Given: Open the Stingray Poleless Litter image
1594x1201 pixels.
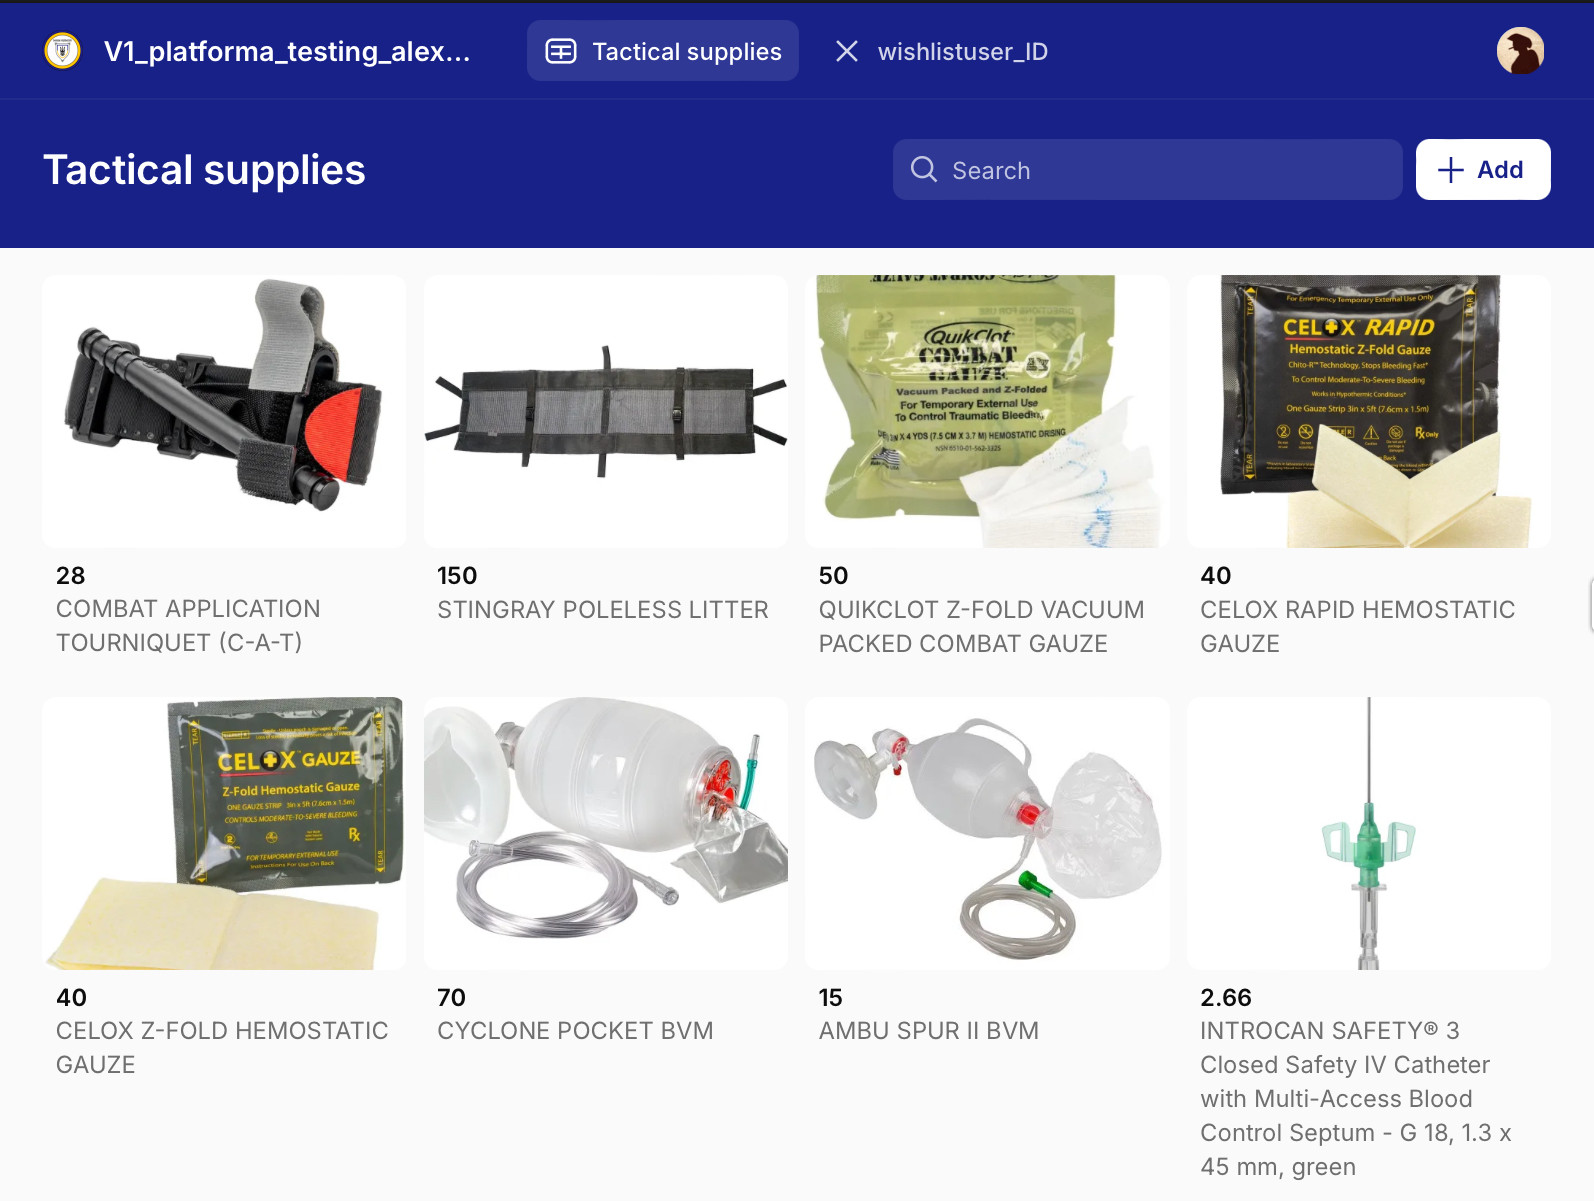Looking at the screenshot, I should tap(606, 411).
